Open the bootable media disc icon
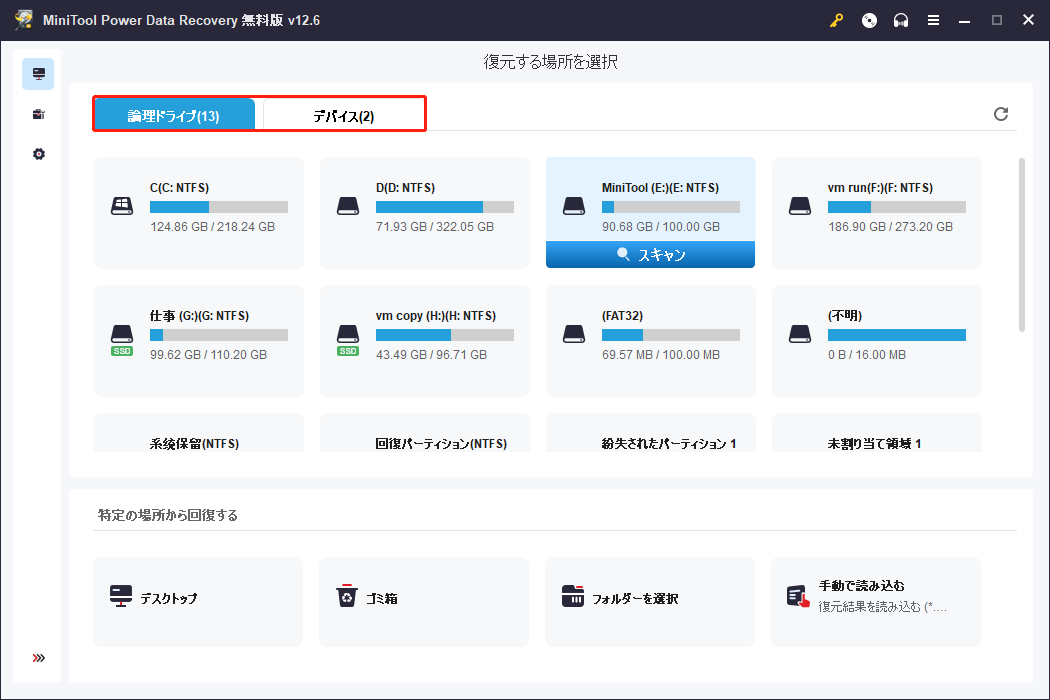This screenshot has width=1050, height=700. [869, 21]
